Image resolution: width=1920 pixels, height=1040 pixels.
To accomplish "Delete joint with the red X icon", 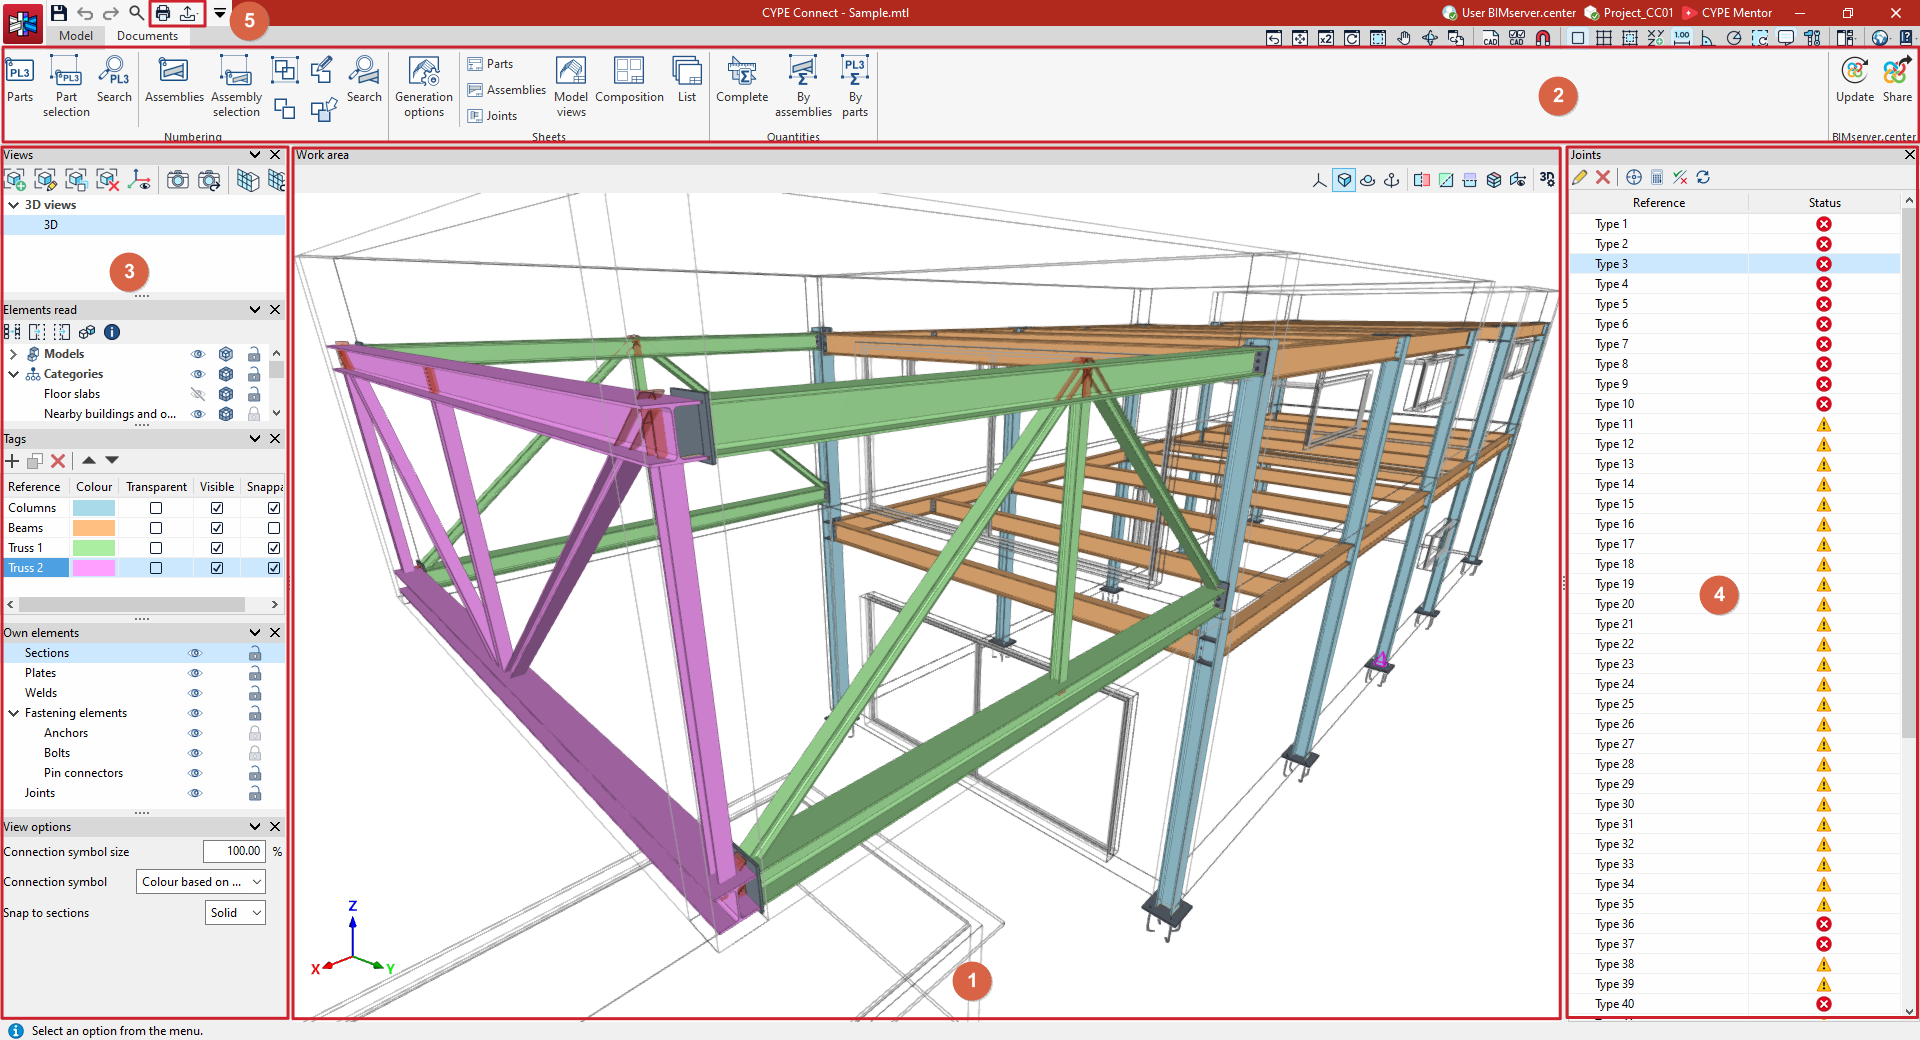I will click(1603, 177).
